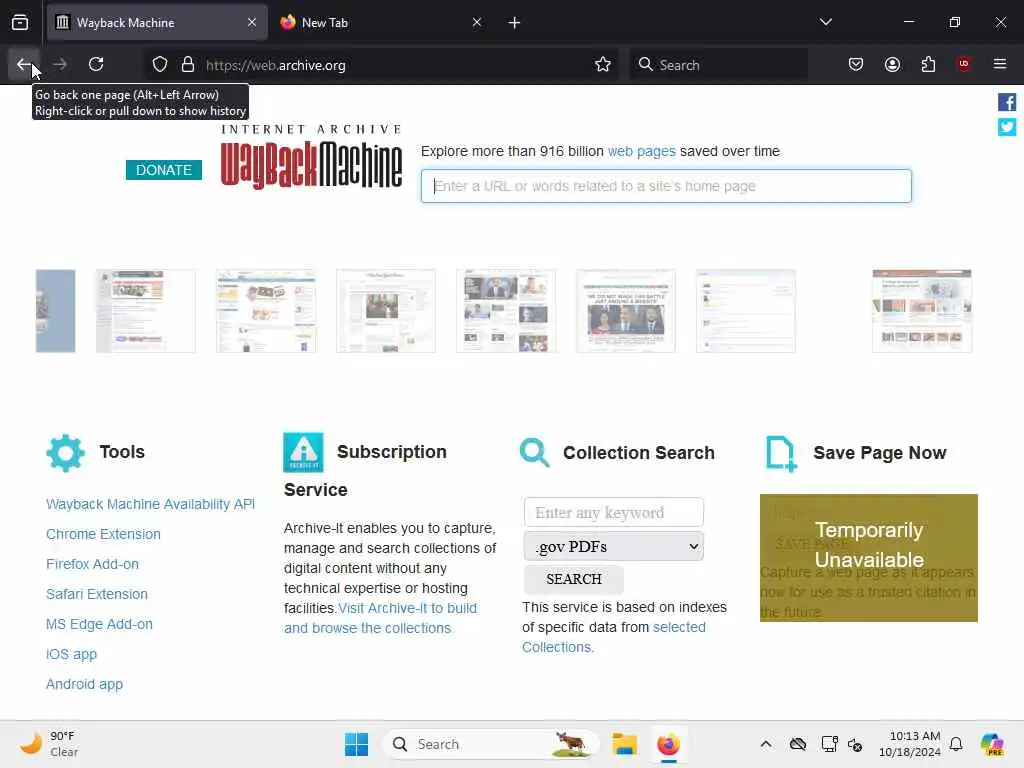Open the Windows Start menu
Viewport: 1024px width, 768px height.
click(x=357, y=744)
